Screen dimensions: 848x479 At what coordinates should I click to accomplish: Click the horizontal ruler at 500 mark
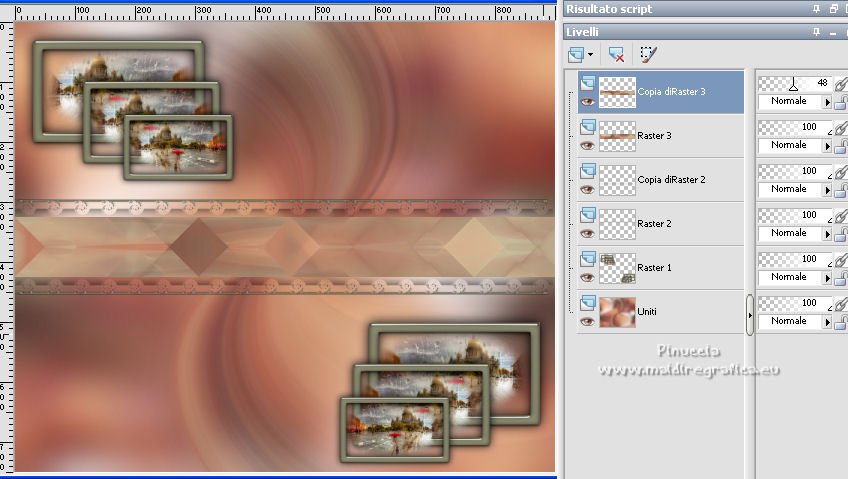(x=323, y=10)
